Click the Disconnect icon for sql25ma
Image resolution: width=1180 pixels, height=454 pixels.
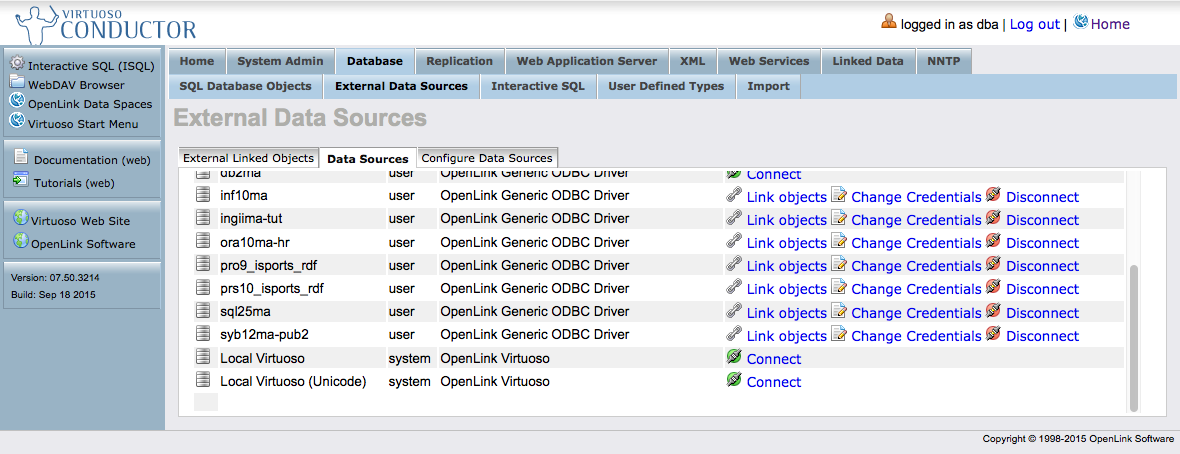(993, 311)
